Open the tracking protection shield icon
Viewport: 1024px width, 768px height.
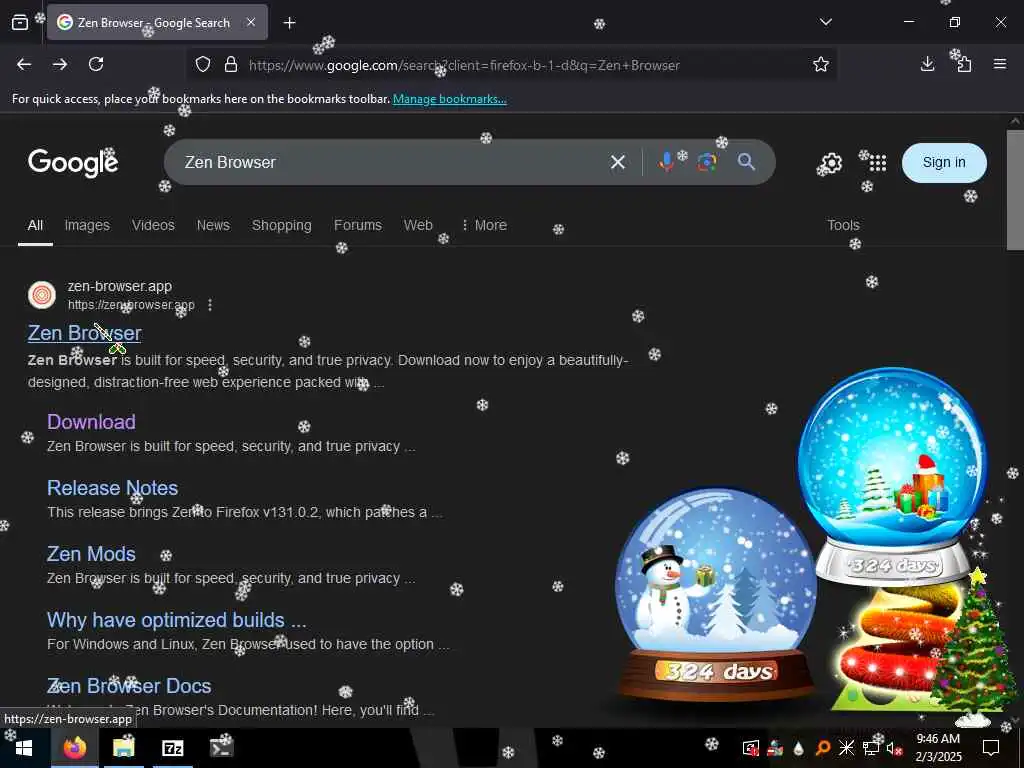pyautogui.click(x=203, y=65)
